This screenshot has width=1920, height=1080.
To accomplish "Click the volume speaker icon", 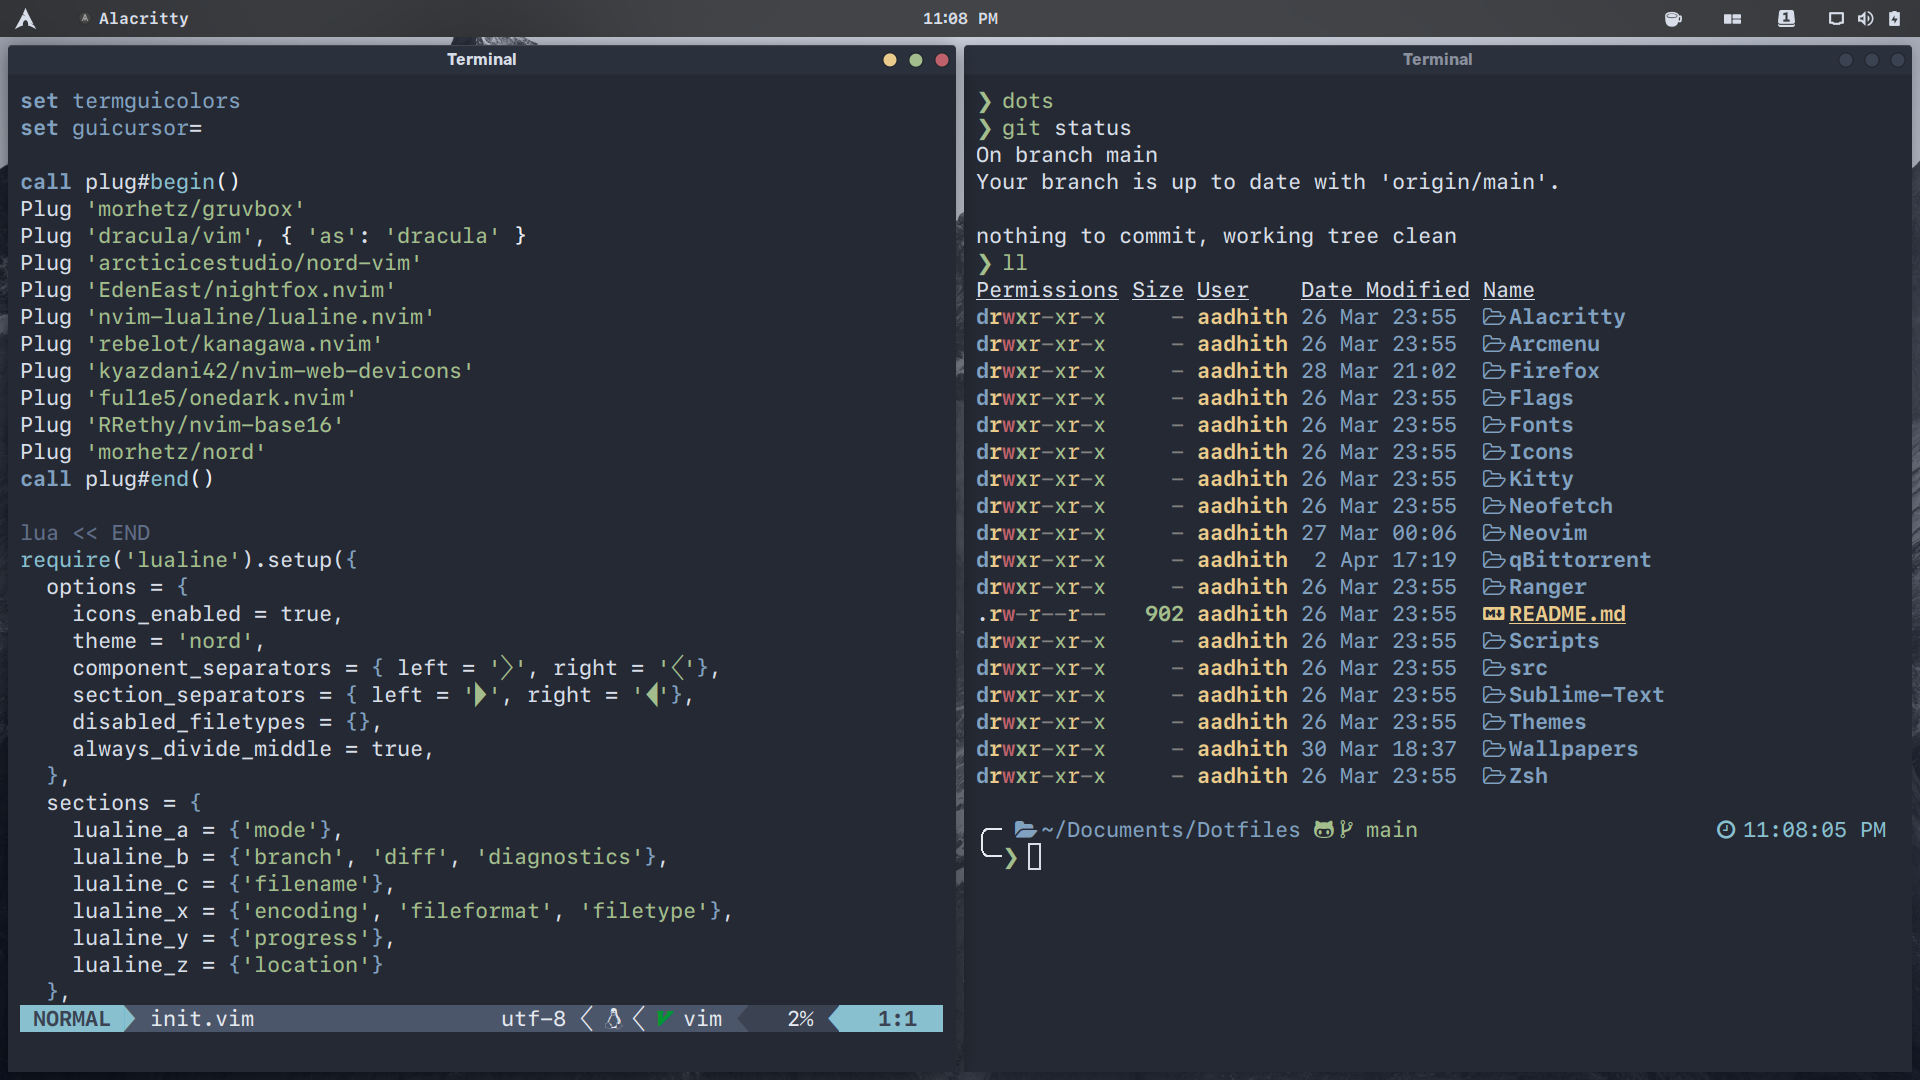I will pos(1865,18).
